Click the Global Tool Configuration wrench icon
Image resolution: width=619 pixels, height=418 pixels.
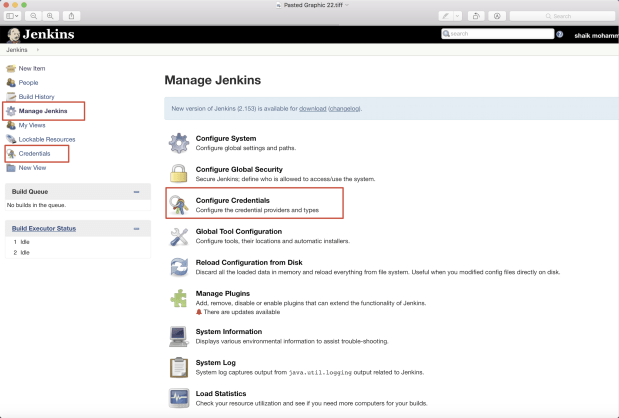point(179,236)
